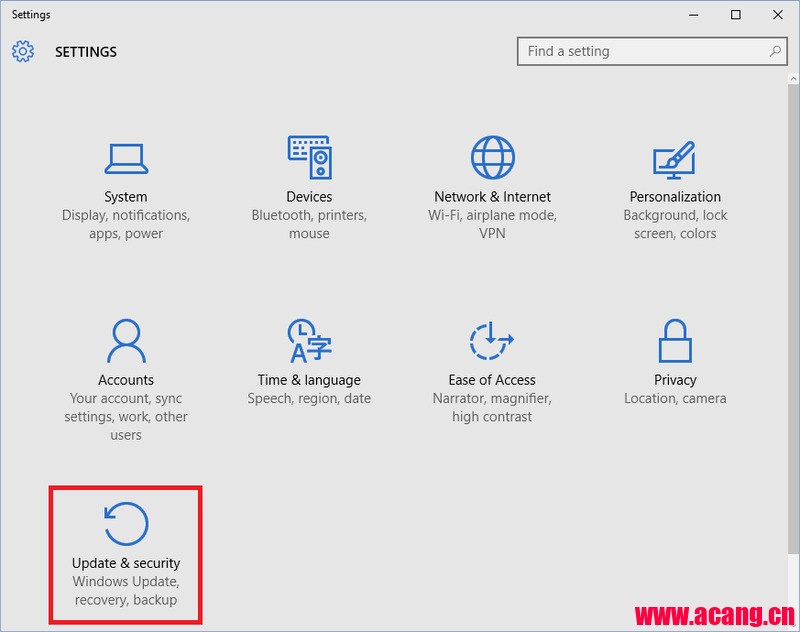The image size is (800, 632).
Task: Click the magnifier search icon in the search box
Action: pyautogui.click(x=775, y=51)
